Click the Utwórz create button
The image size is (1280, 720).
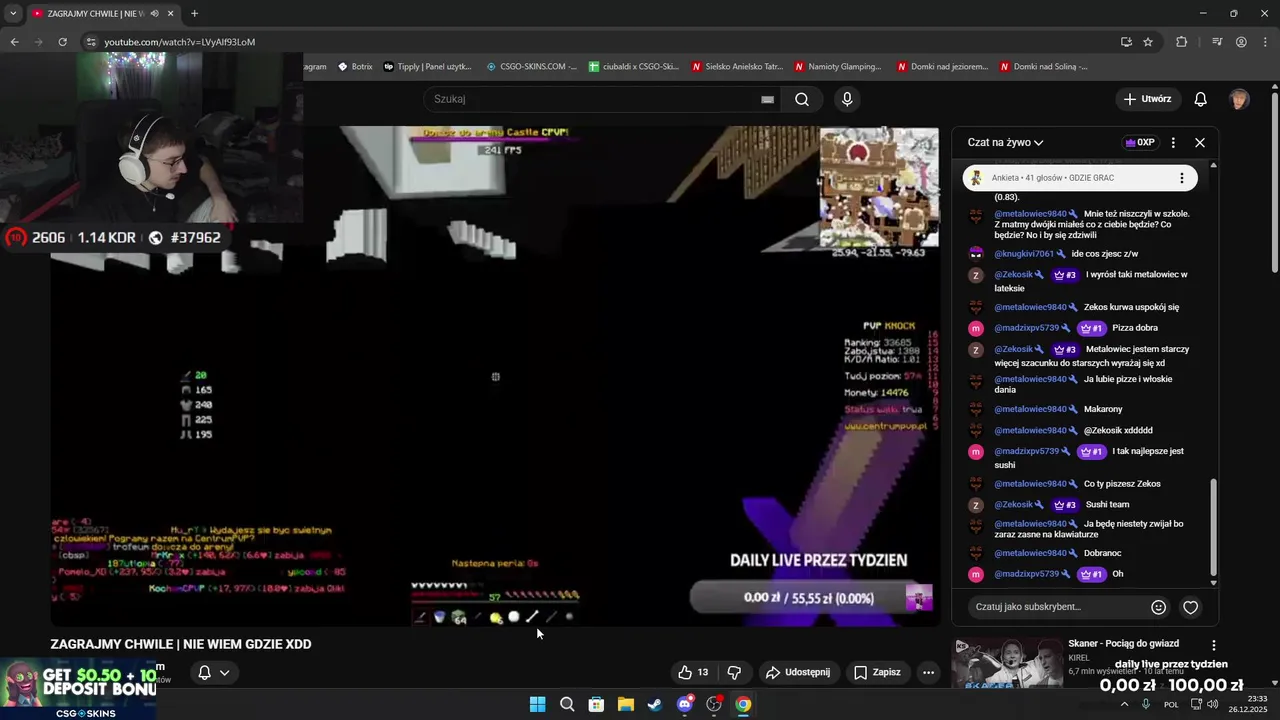(1147, 99)
